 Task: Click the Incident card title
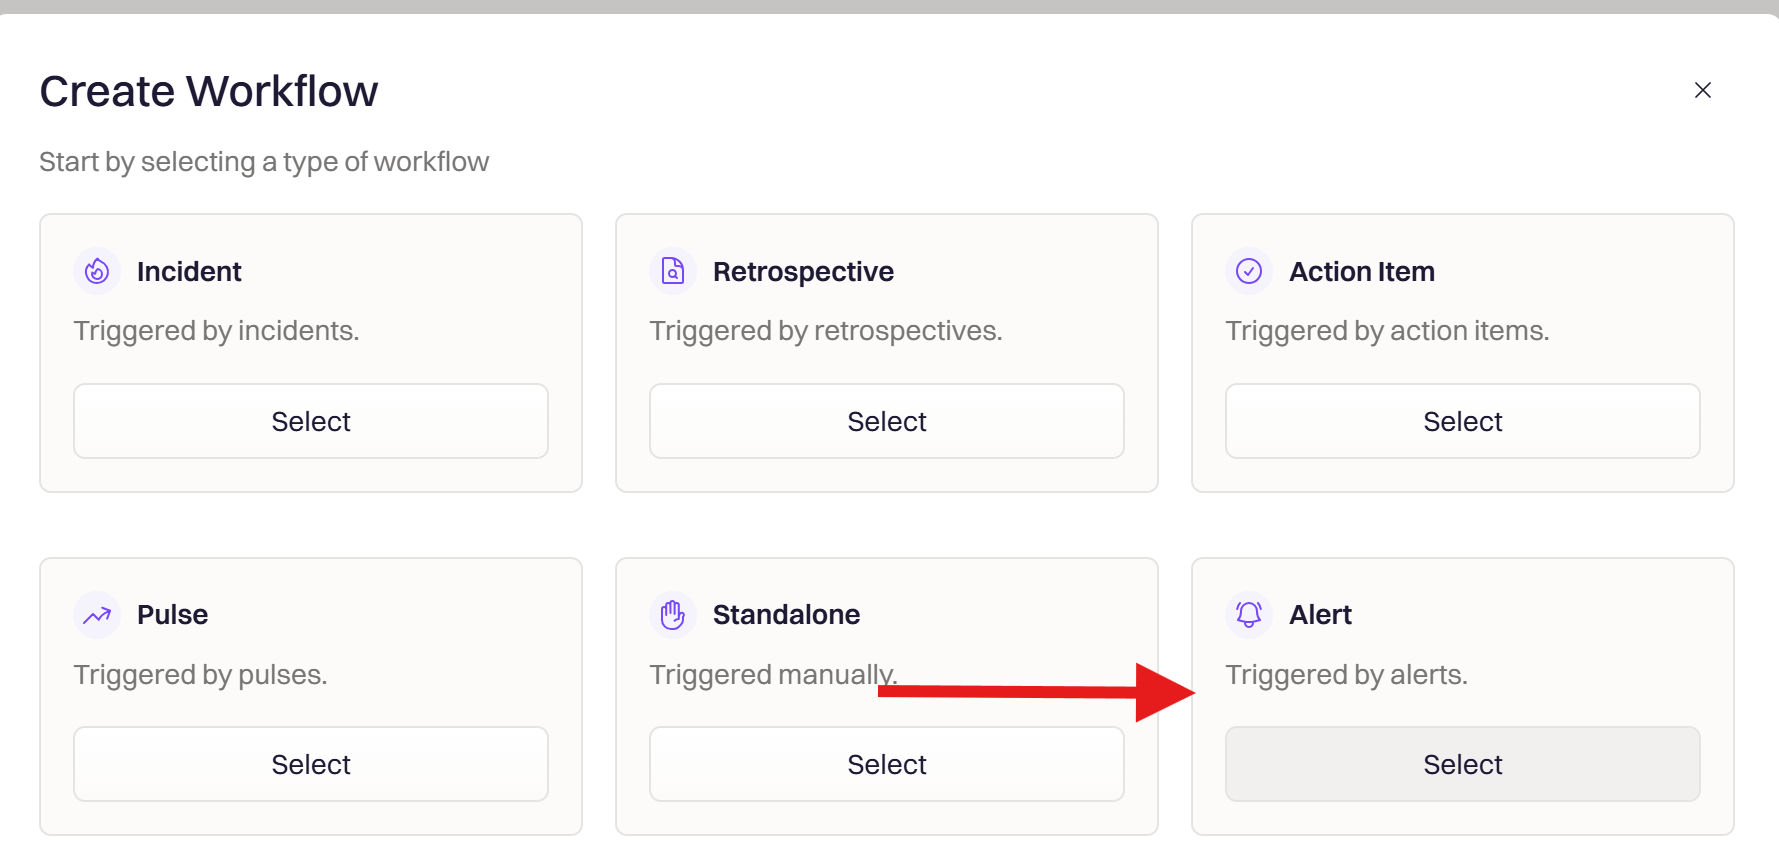click(189, 272)
